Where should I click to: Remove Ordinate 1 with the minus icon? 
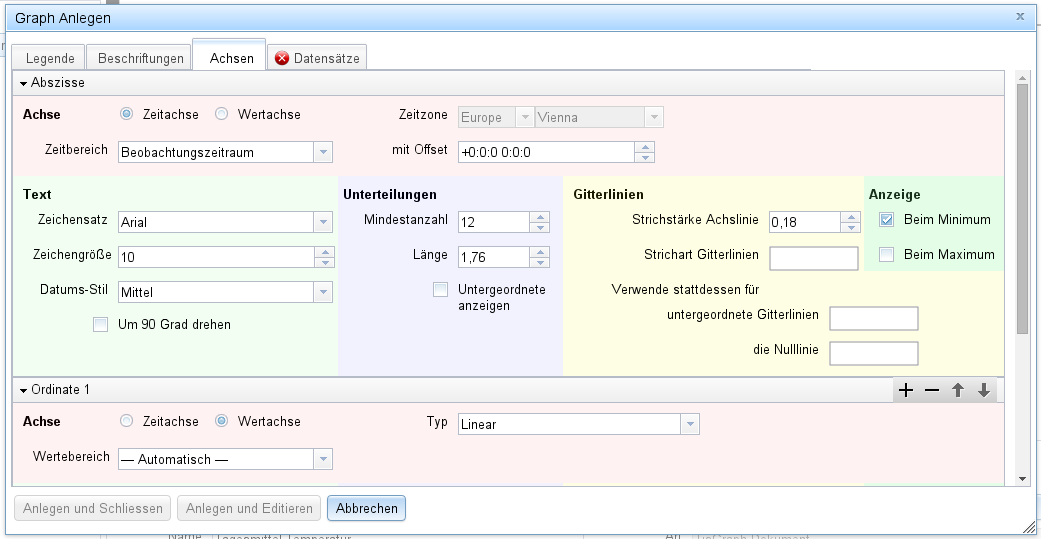tap(931, 390)
